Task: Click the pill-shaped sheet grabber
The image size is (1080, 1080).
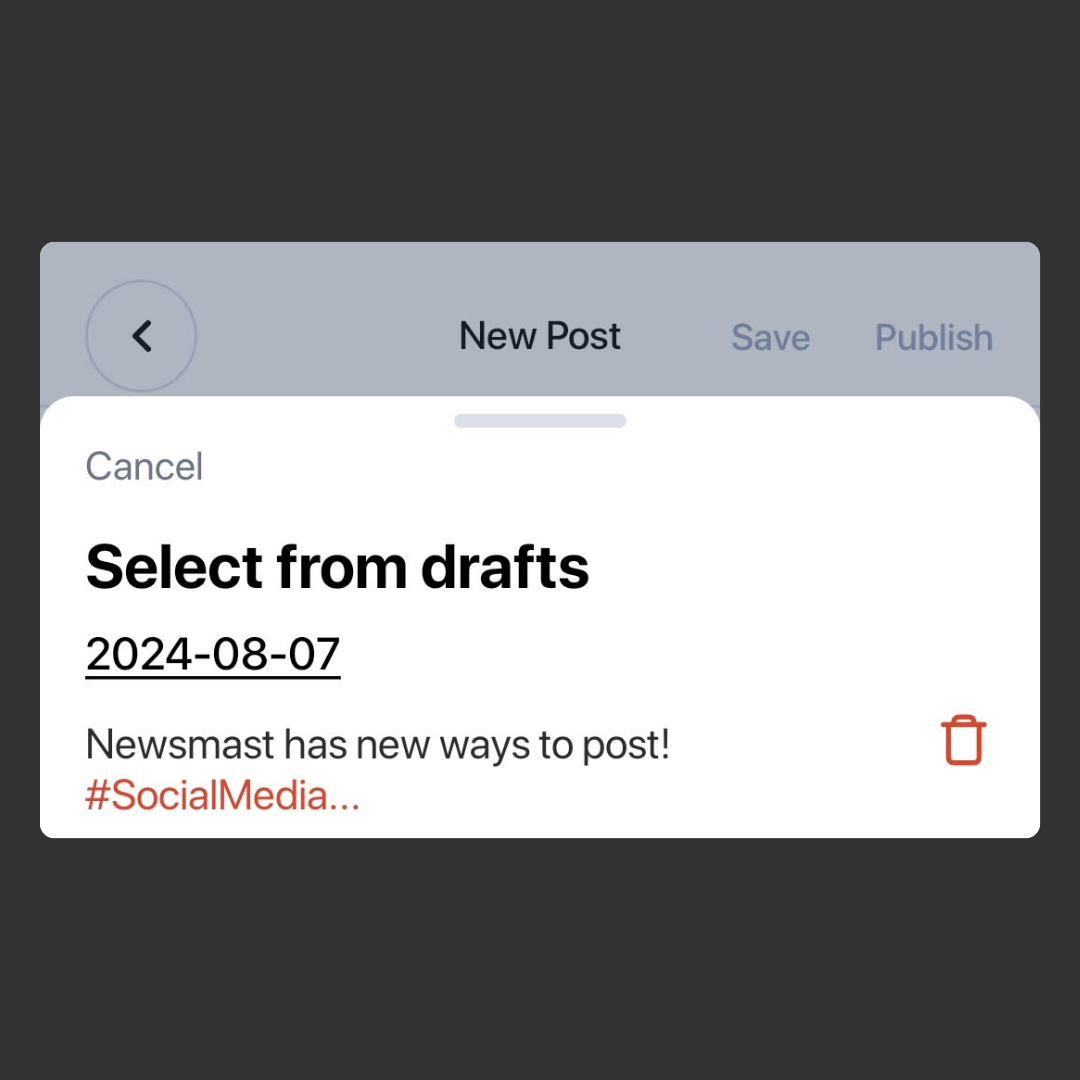Action: (x=540, y=421)
